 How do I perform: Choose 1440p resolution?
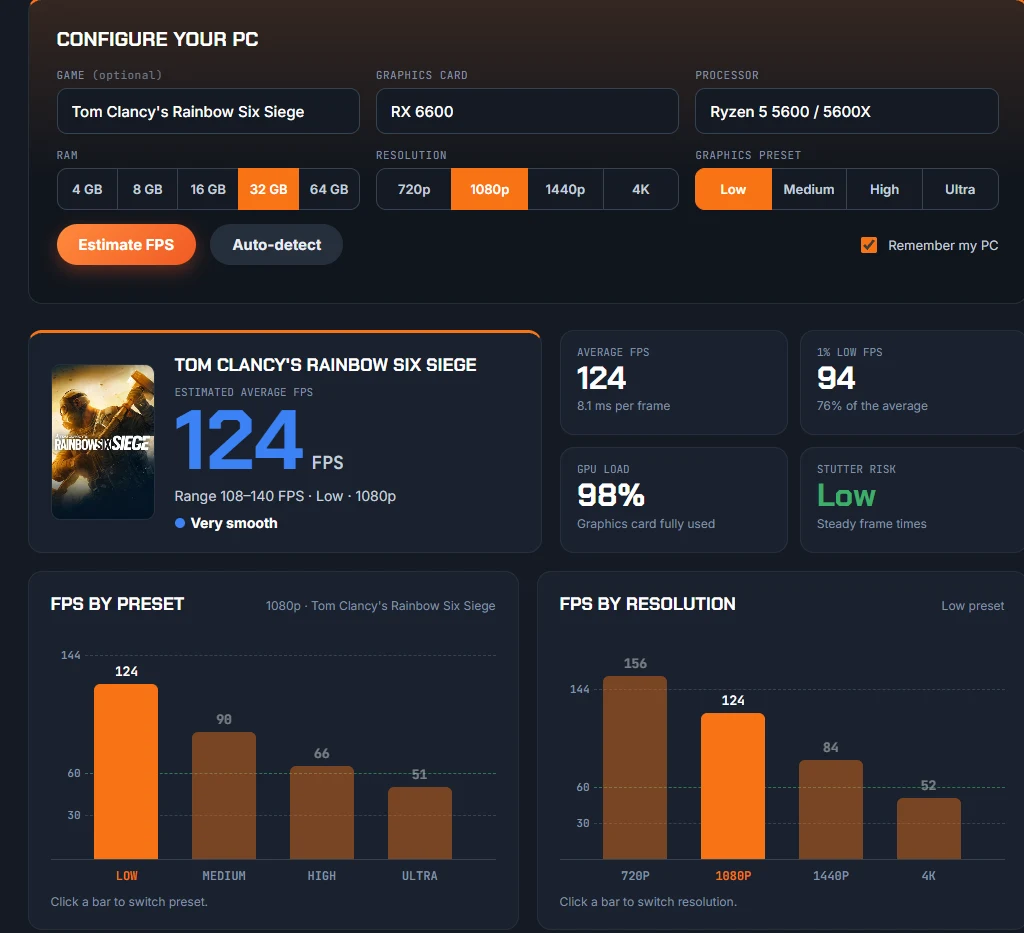click(x=566, y=189)
